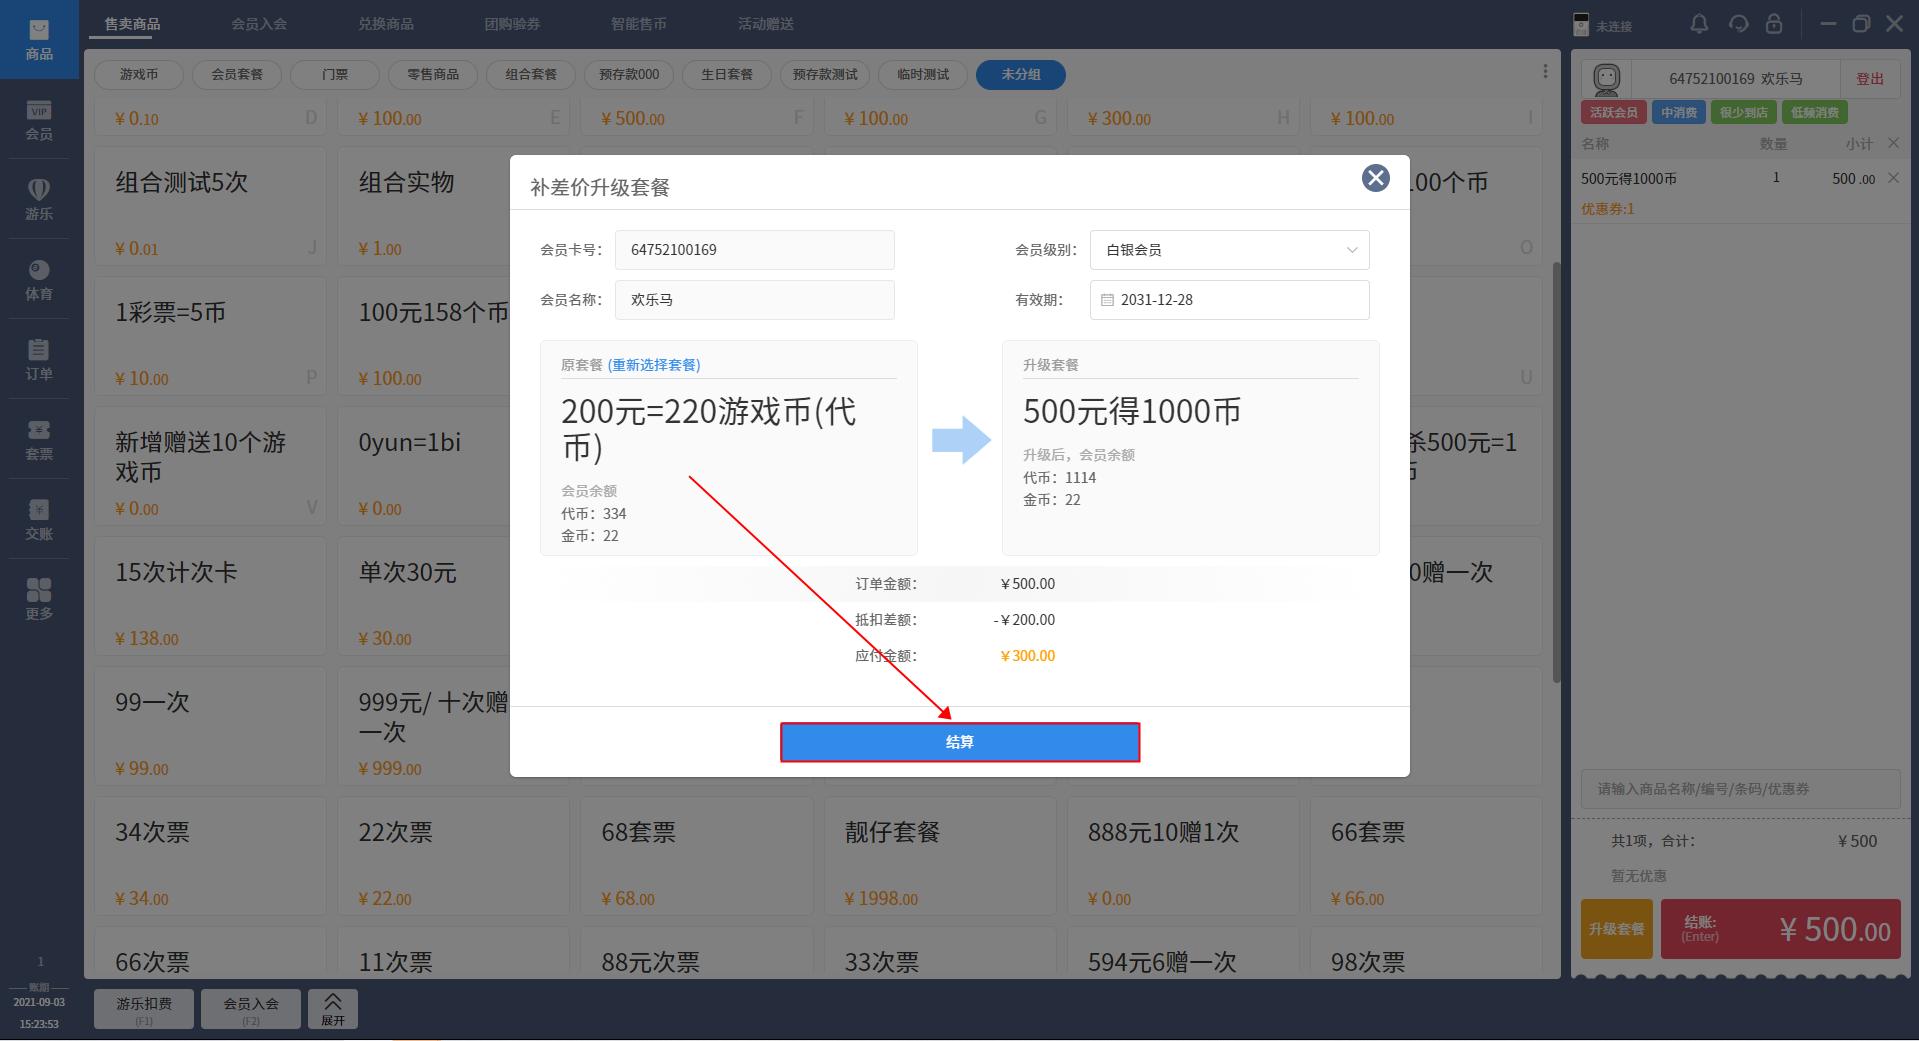Open the 体育 section in sidebar
Viewport: 1919px width, 1041px height.
tap(39, 280)
